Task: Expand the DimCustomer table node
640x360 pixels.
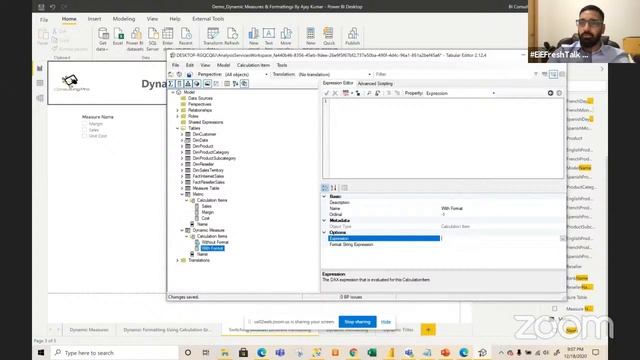Action: click(x=182, y=134)
